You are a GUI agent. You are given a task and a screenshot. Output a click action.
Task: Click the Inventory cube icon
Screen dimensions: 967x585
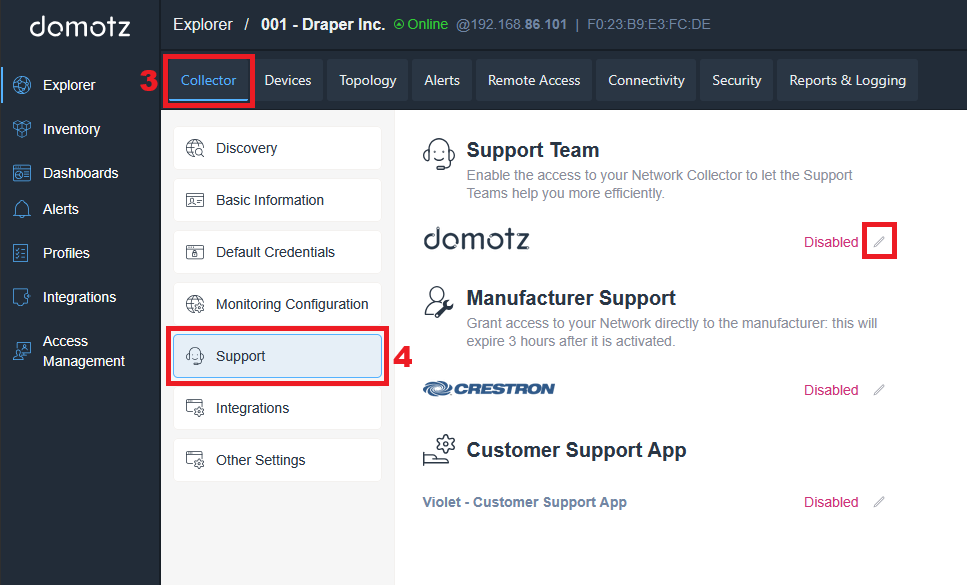22,129
